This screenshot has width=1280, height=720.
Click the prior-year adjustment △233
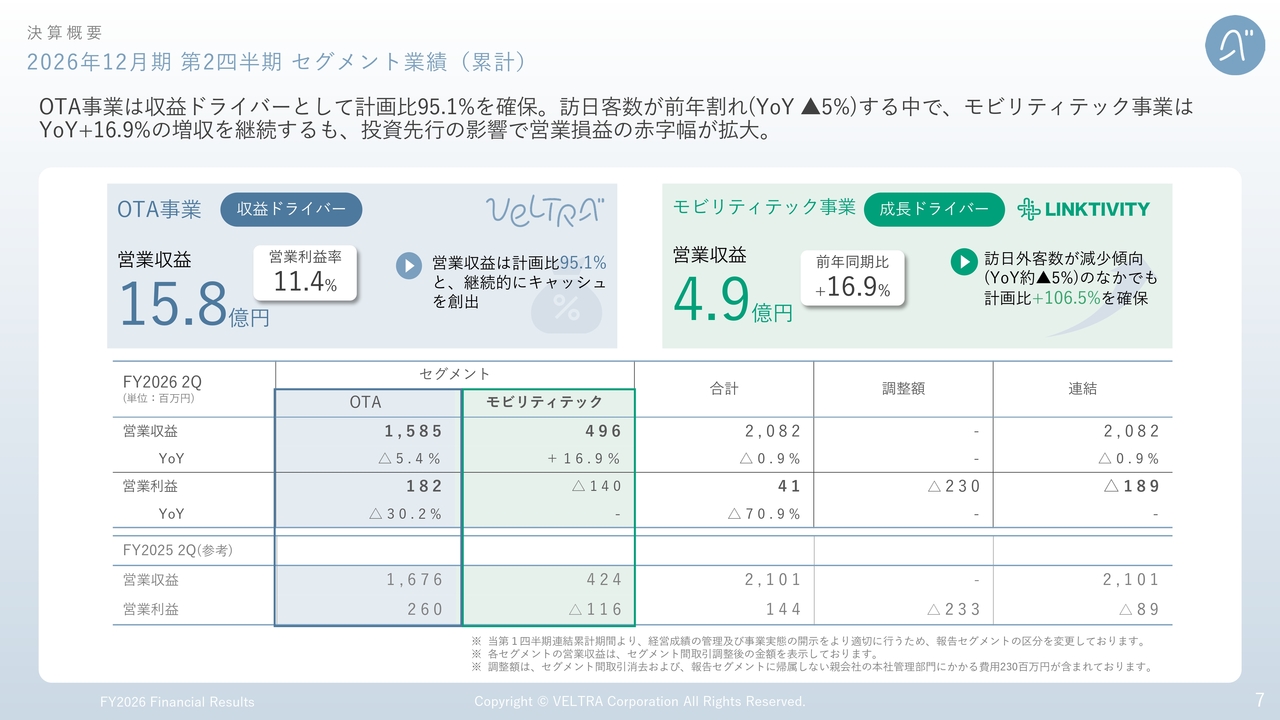coord(954,609)
